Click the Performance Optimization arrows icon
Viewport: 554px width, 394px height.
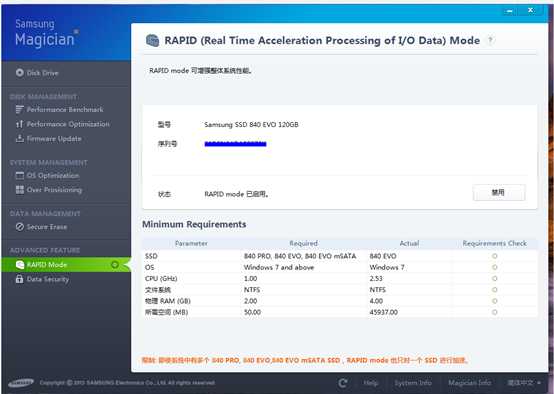[19, 124]
